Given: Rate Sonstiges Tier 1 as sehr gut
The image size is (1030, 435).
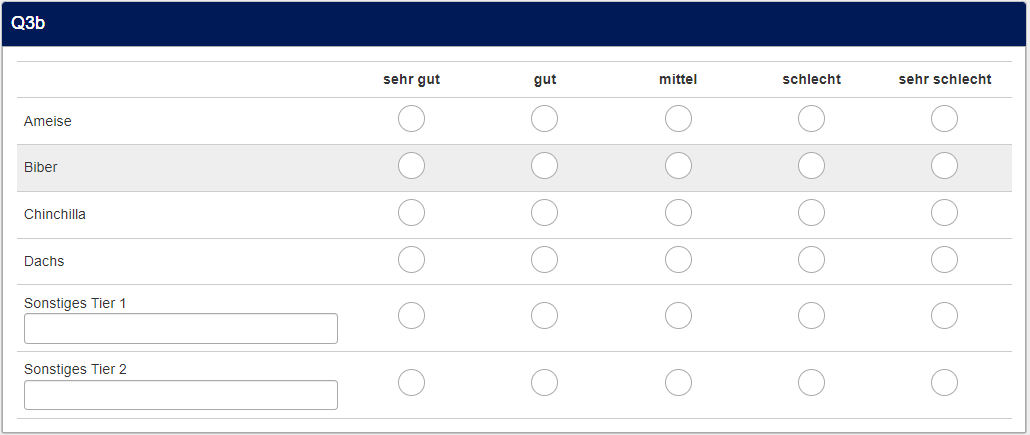Looking at the screenshot, I should pos(411,316).
